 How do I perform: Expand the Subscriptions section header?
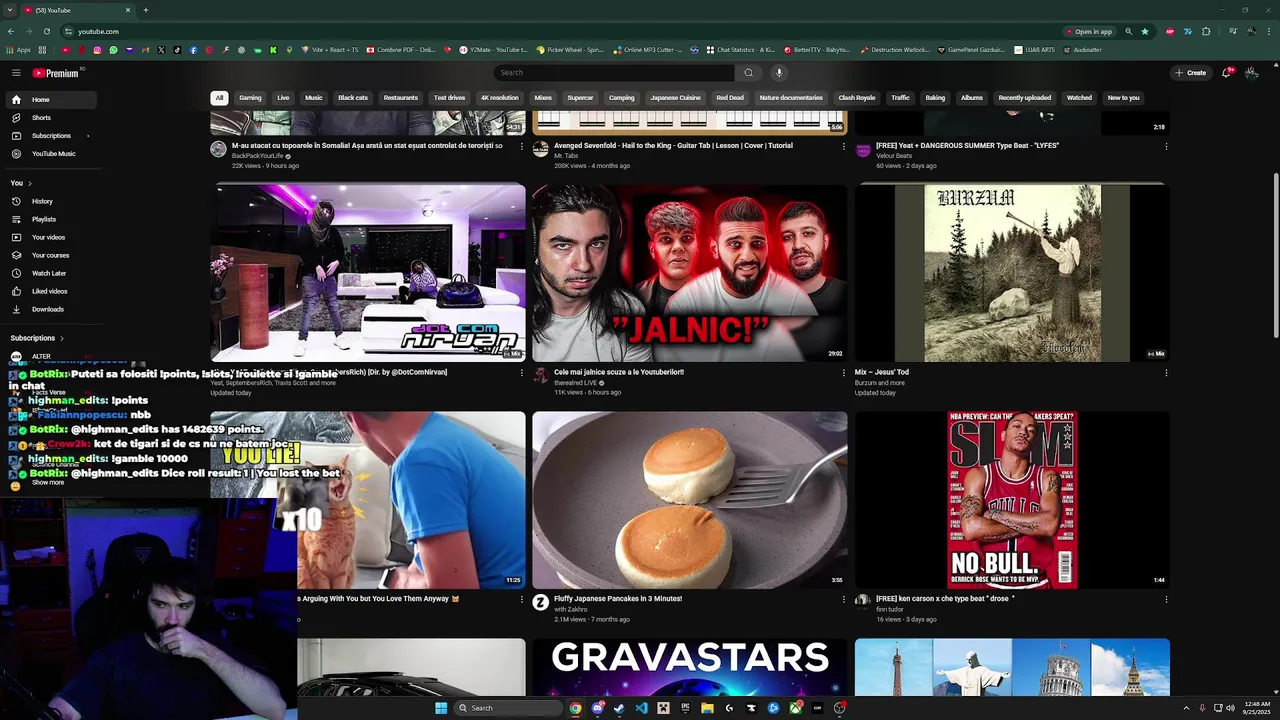[x=37, y=338]
